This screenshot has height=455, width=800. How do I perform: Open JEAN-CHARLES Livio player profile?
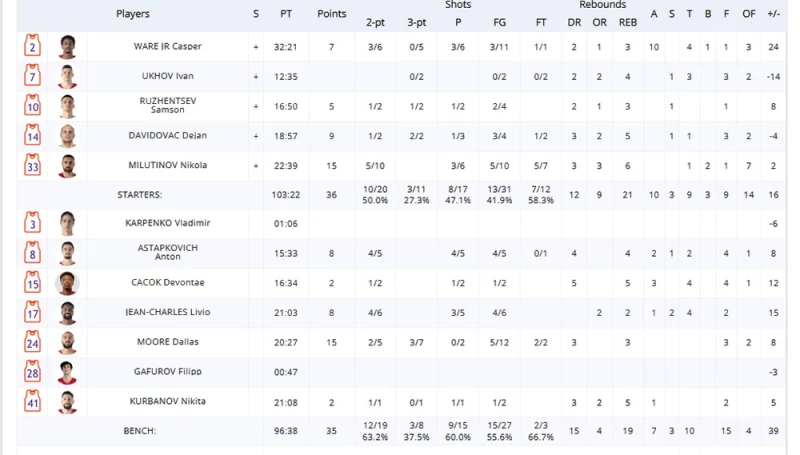pos(167,312)
